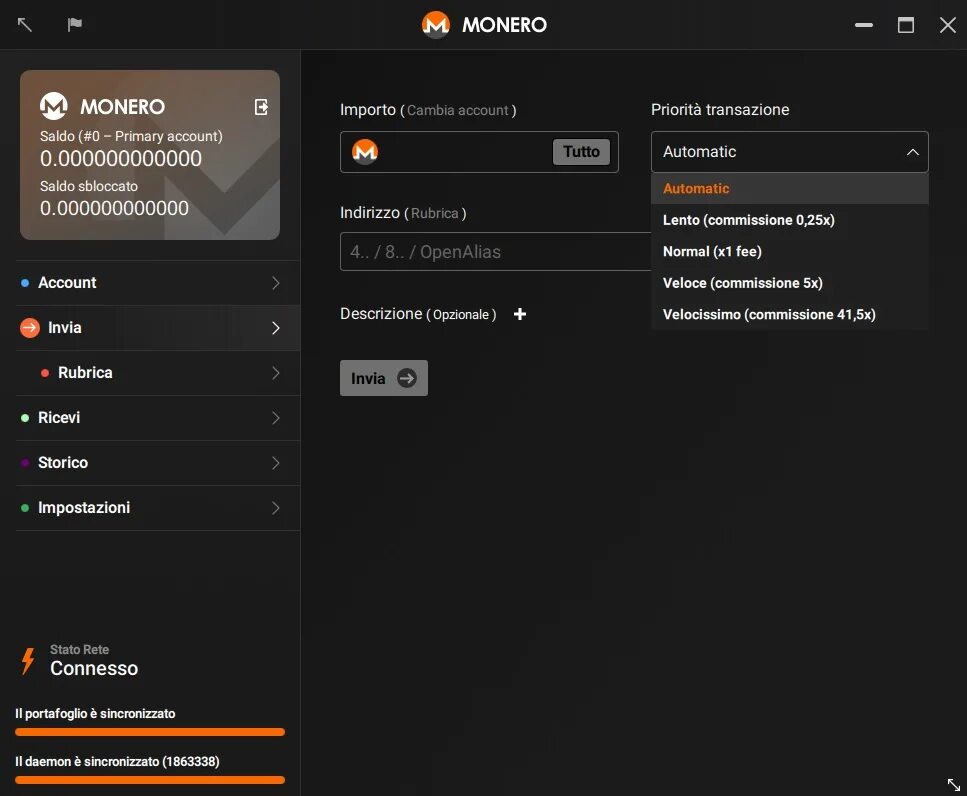The image size is (967, 796).
Task: Click the wallet sync progress bar
Action: (x=150, y=732)
